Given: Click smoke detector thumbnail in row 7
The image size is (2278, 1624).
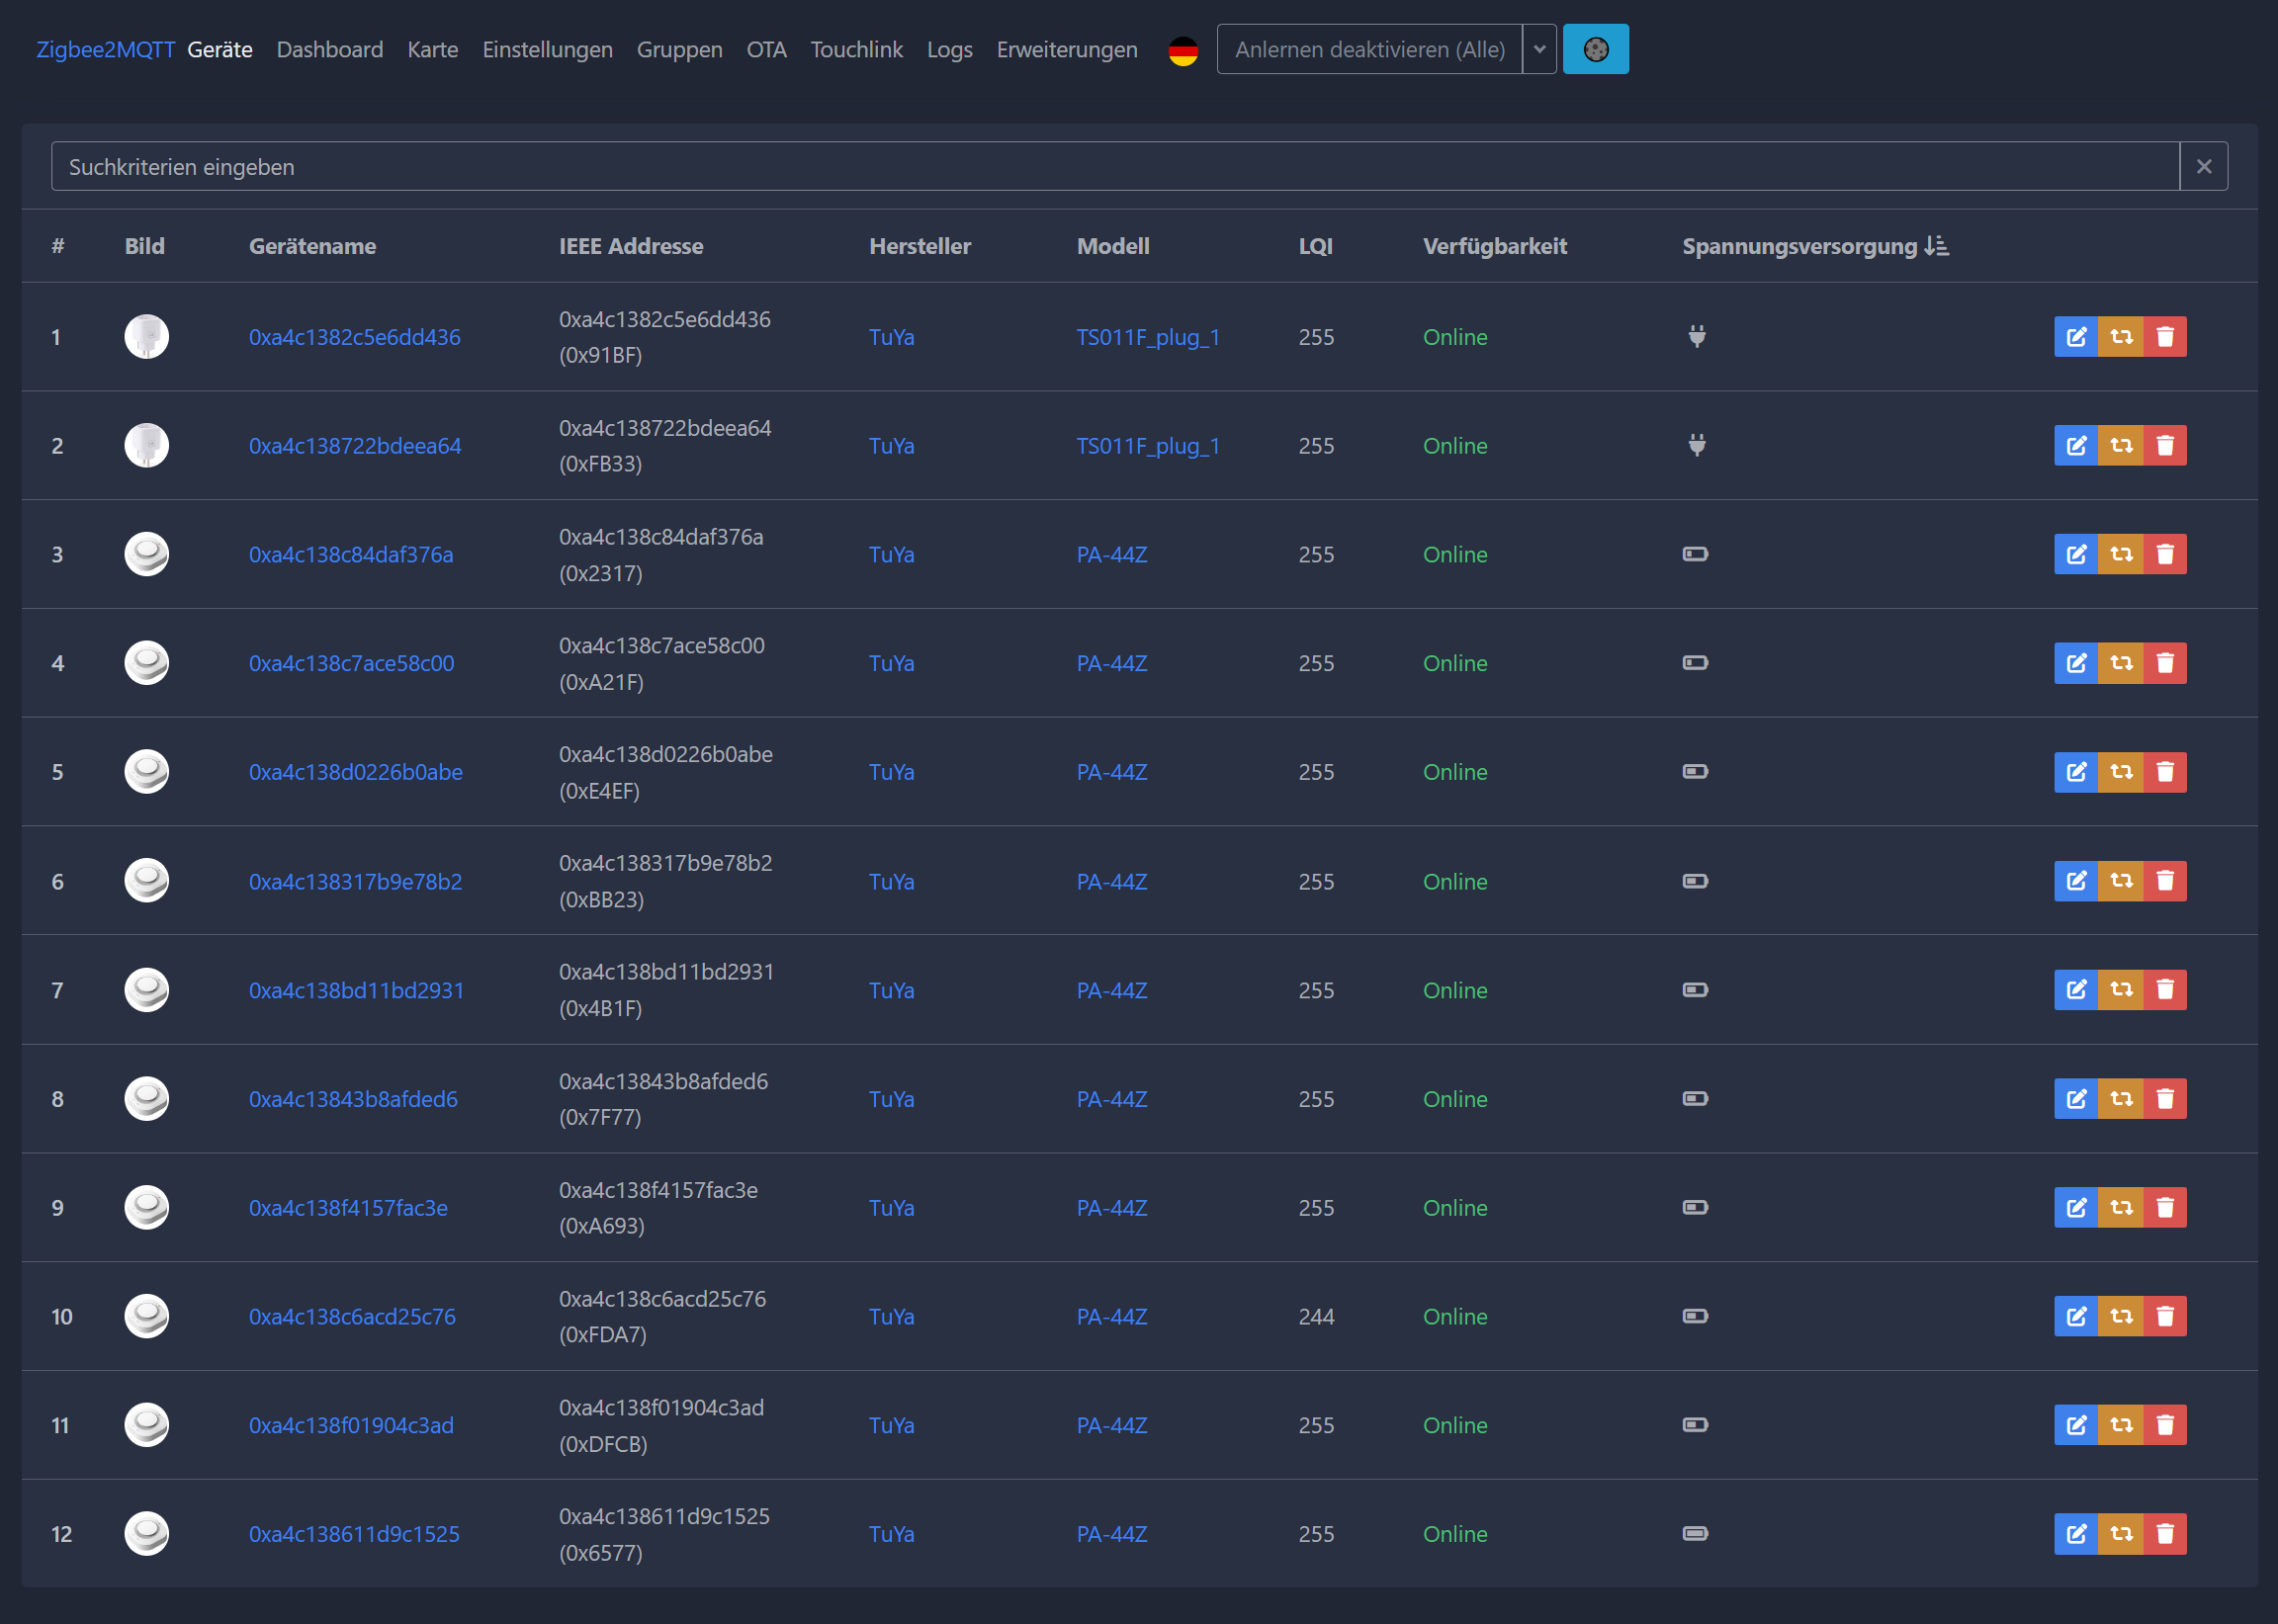Looking at the screenshot, I should click(147, 990).
